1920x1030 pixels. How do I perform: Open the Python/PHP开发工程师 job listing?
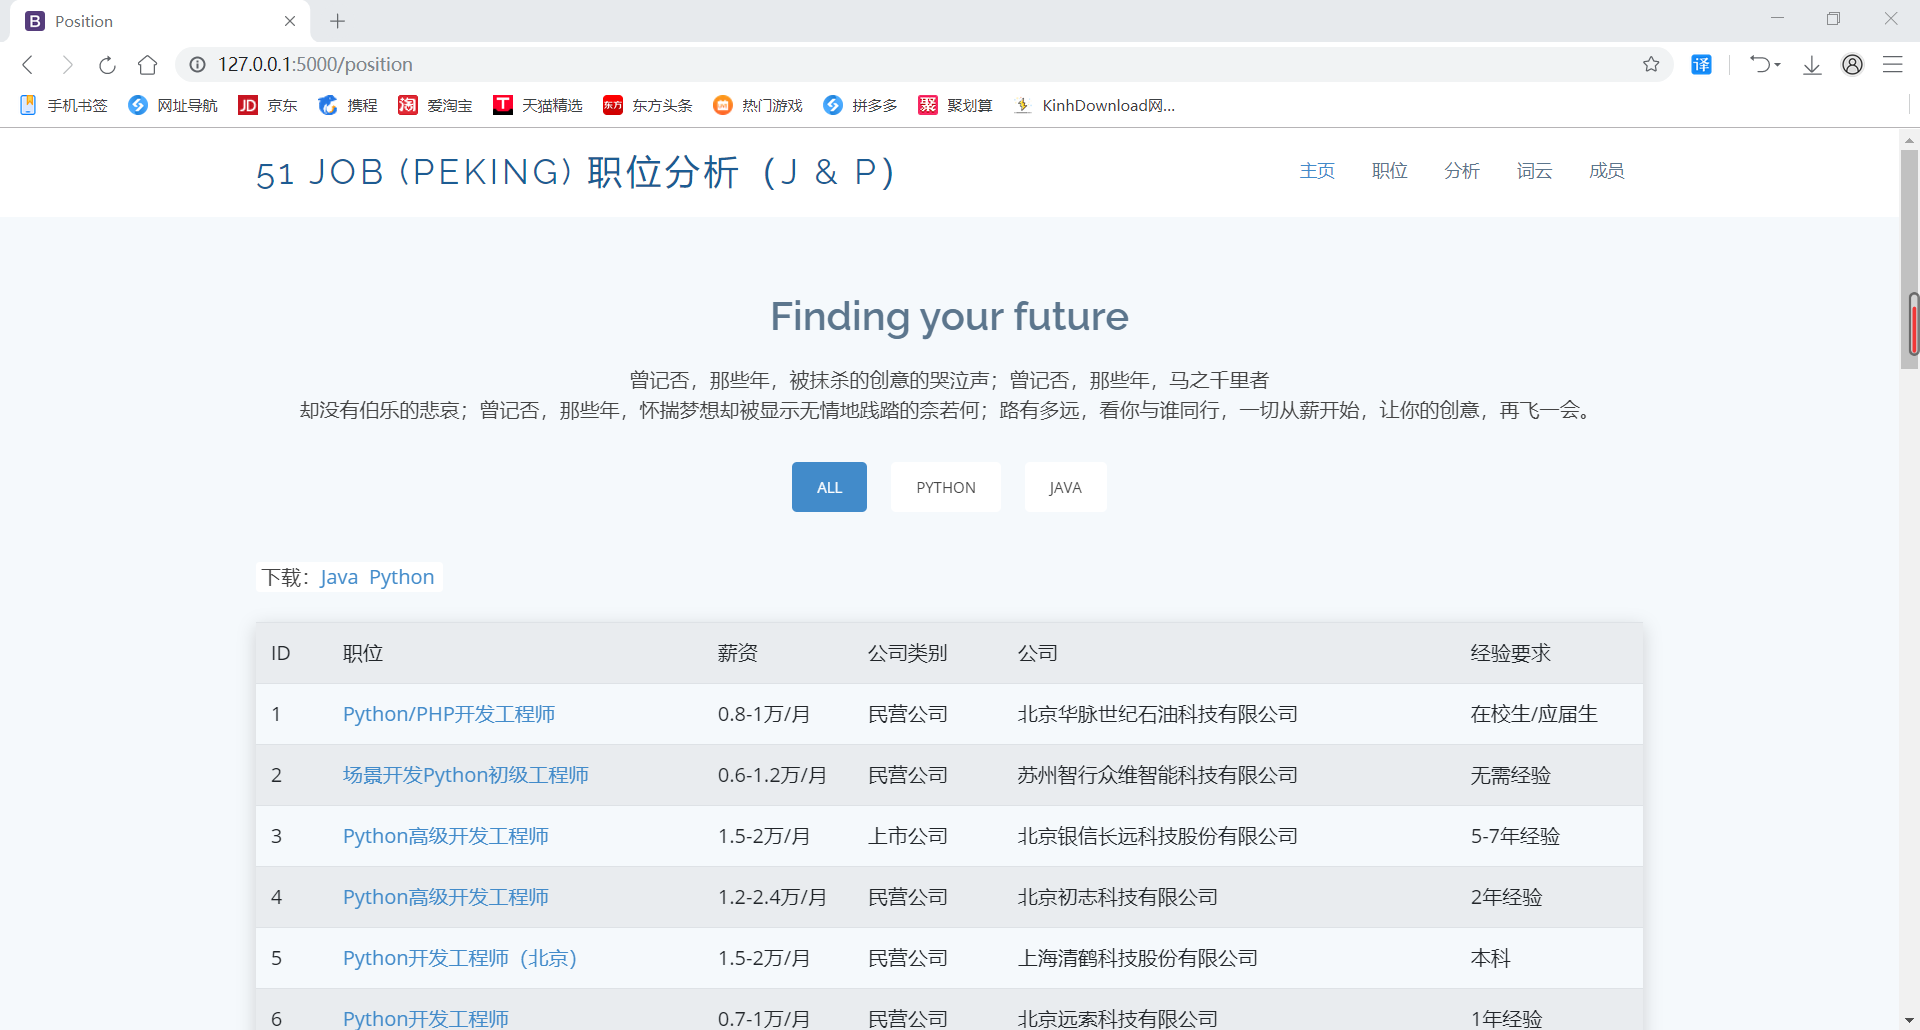click(448, 714)
